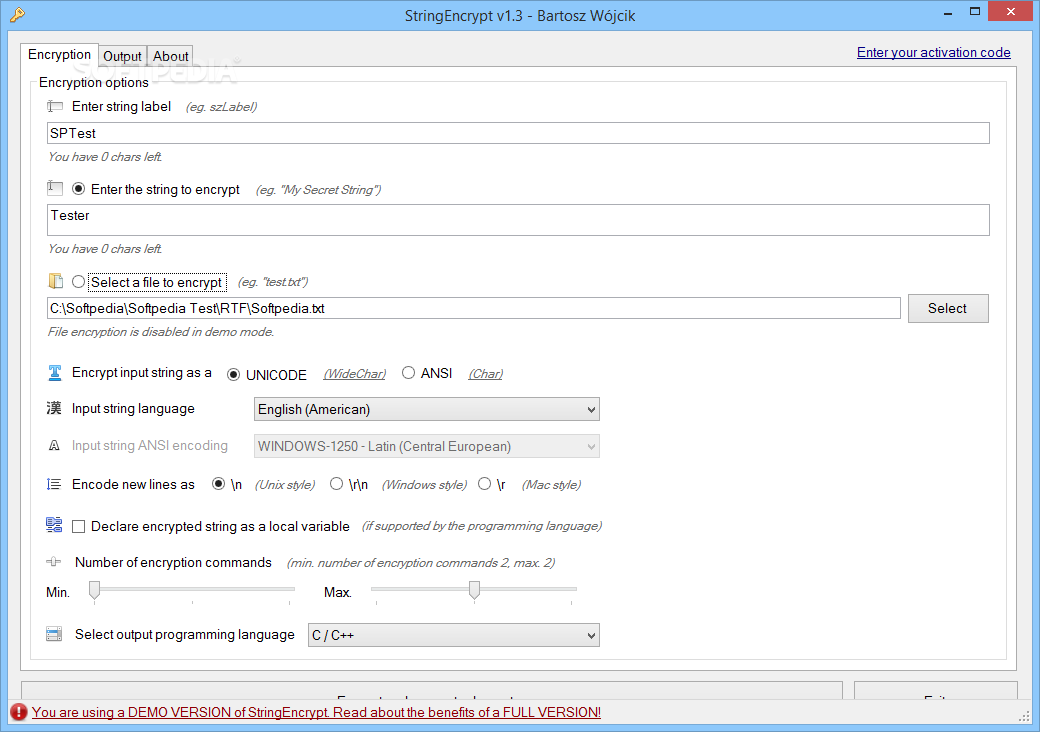Click the Min. encryption commands slider thumb
This screenshot has height=732, width=1040.
[95, 590]
